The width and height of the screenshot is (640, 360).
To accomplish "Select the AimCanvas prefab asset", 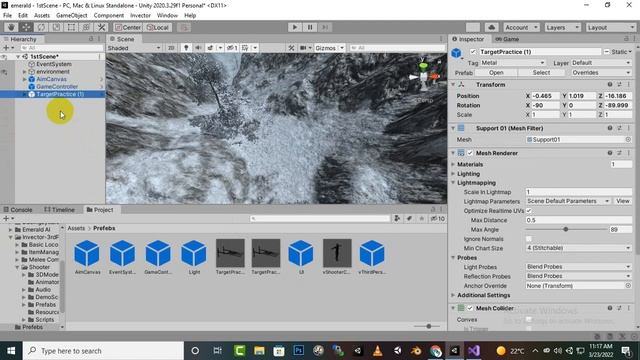I will (x=87, y=257).
